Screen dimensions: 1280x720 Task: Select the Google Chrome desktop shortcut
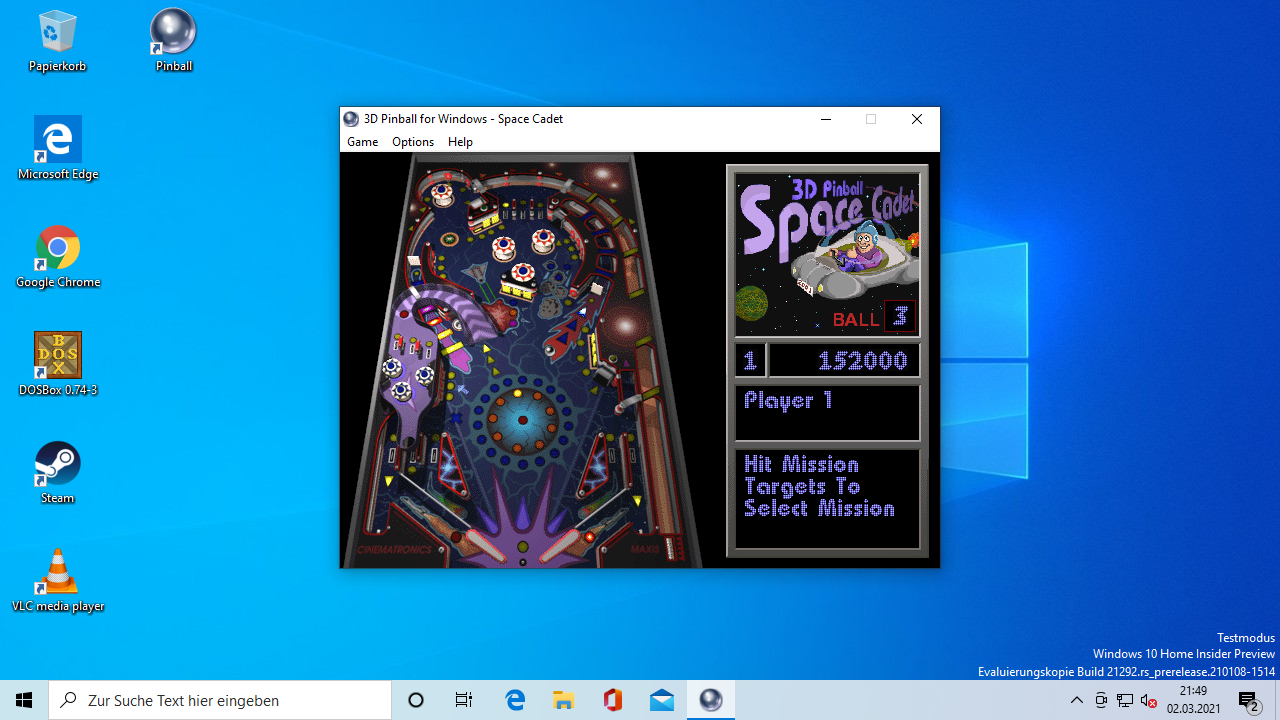coord(58,256)
